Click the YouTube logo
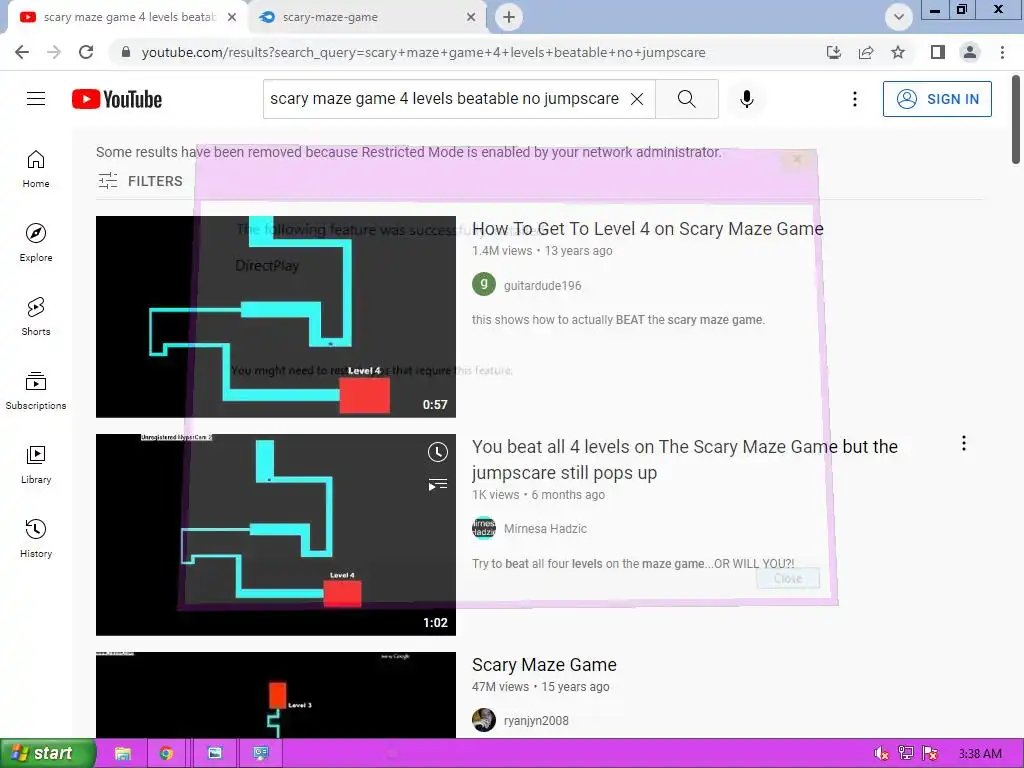 [x=117, y=99]
